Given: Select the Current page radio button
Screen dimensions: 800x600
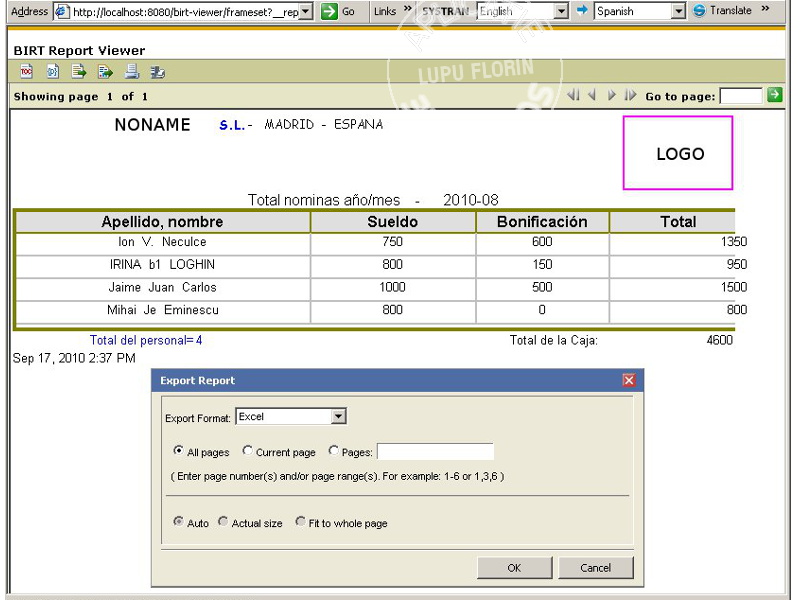Looking at the screenshot, I should tap(247, 451).
